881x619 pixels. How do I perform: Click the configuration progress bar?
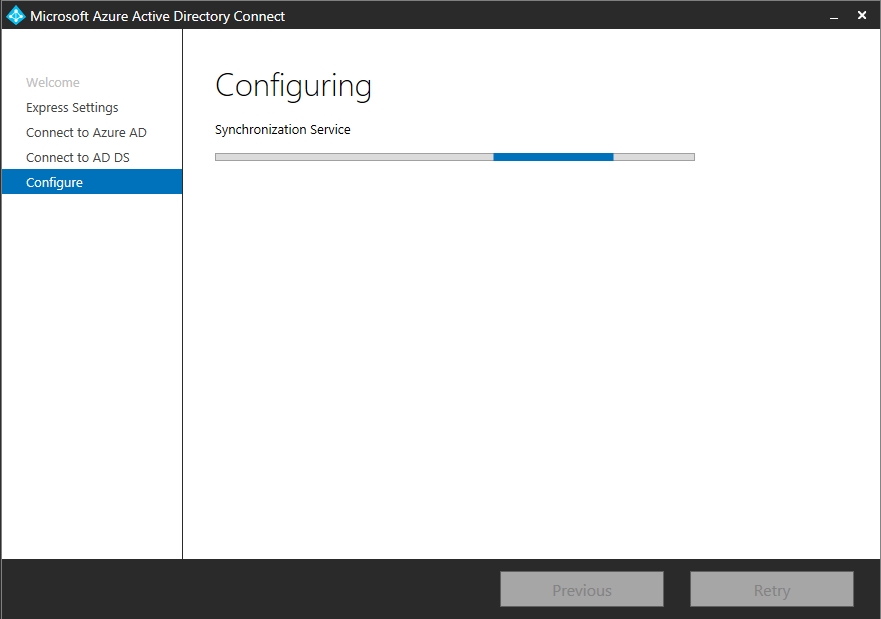coord(455,157)
